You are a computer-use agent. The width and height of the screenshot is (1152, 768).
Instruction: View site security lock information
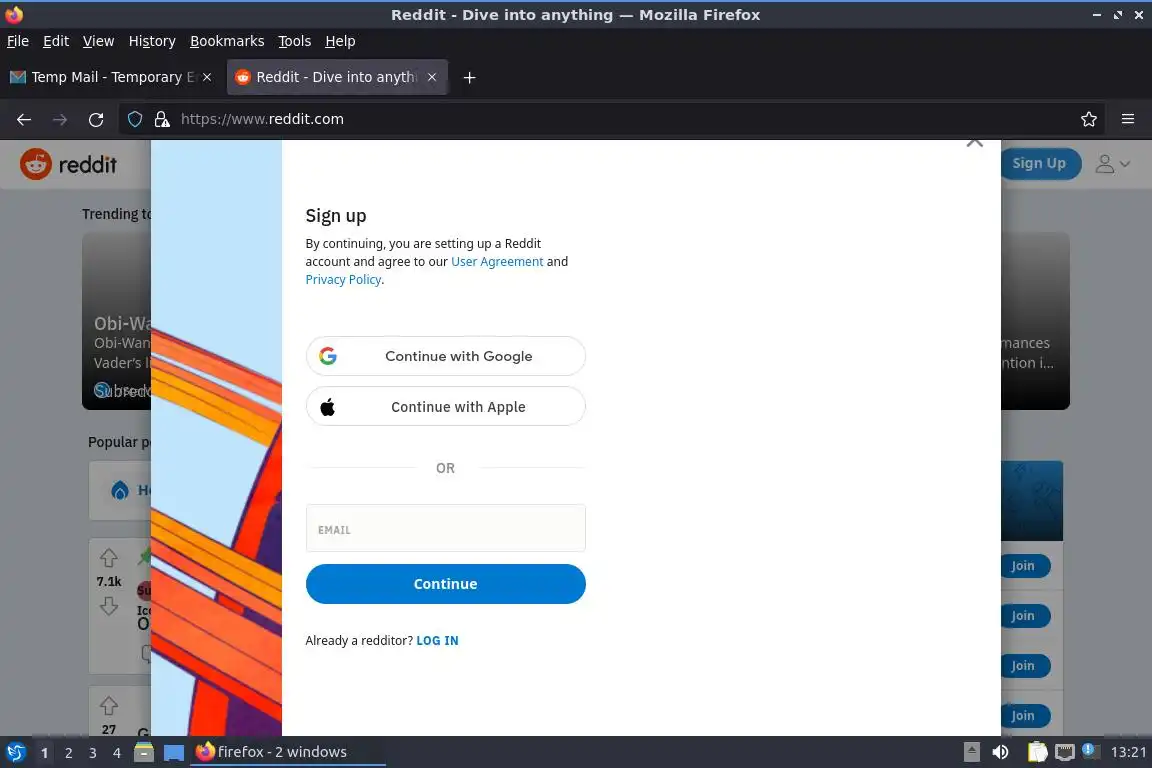click(x=162, y=119)
